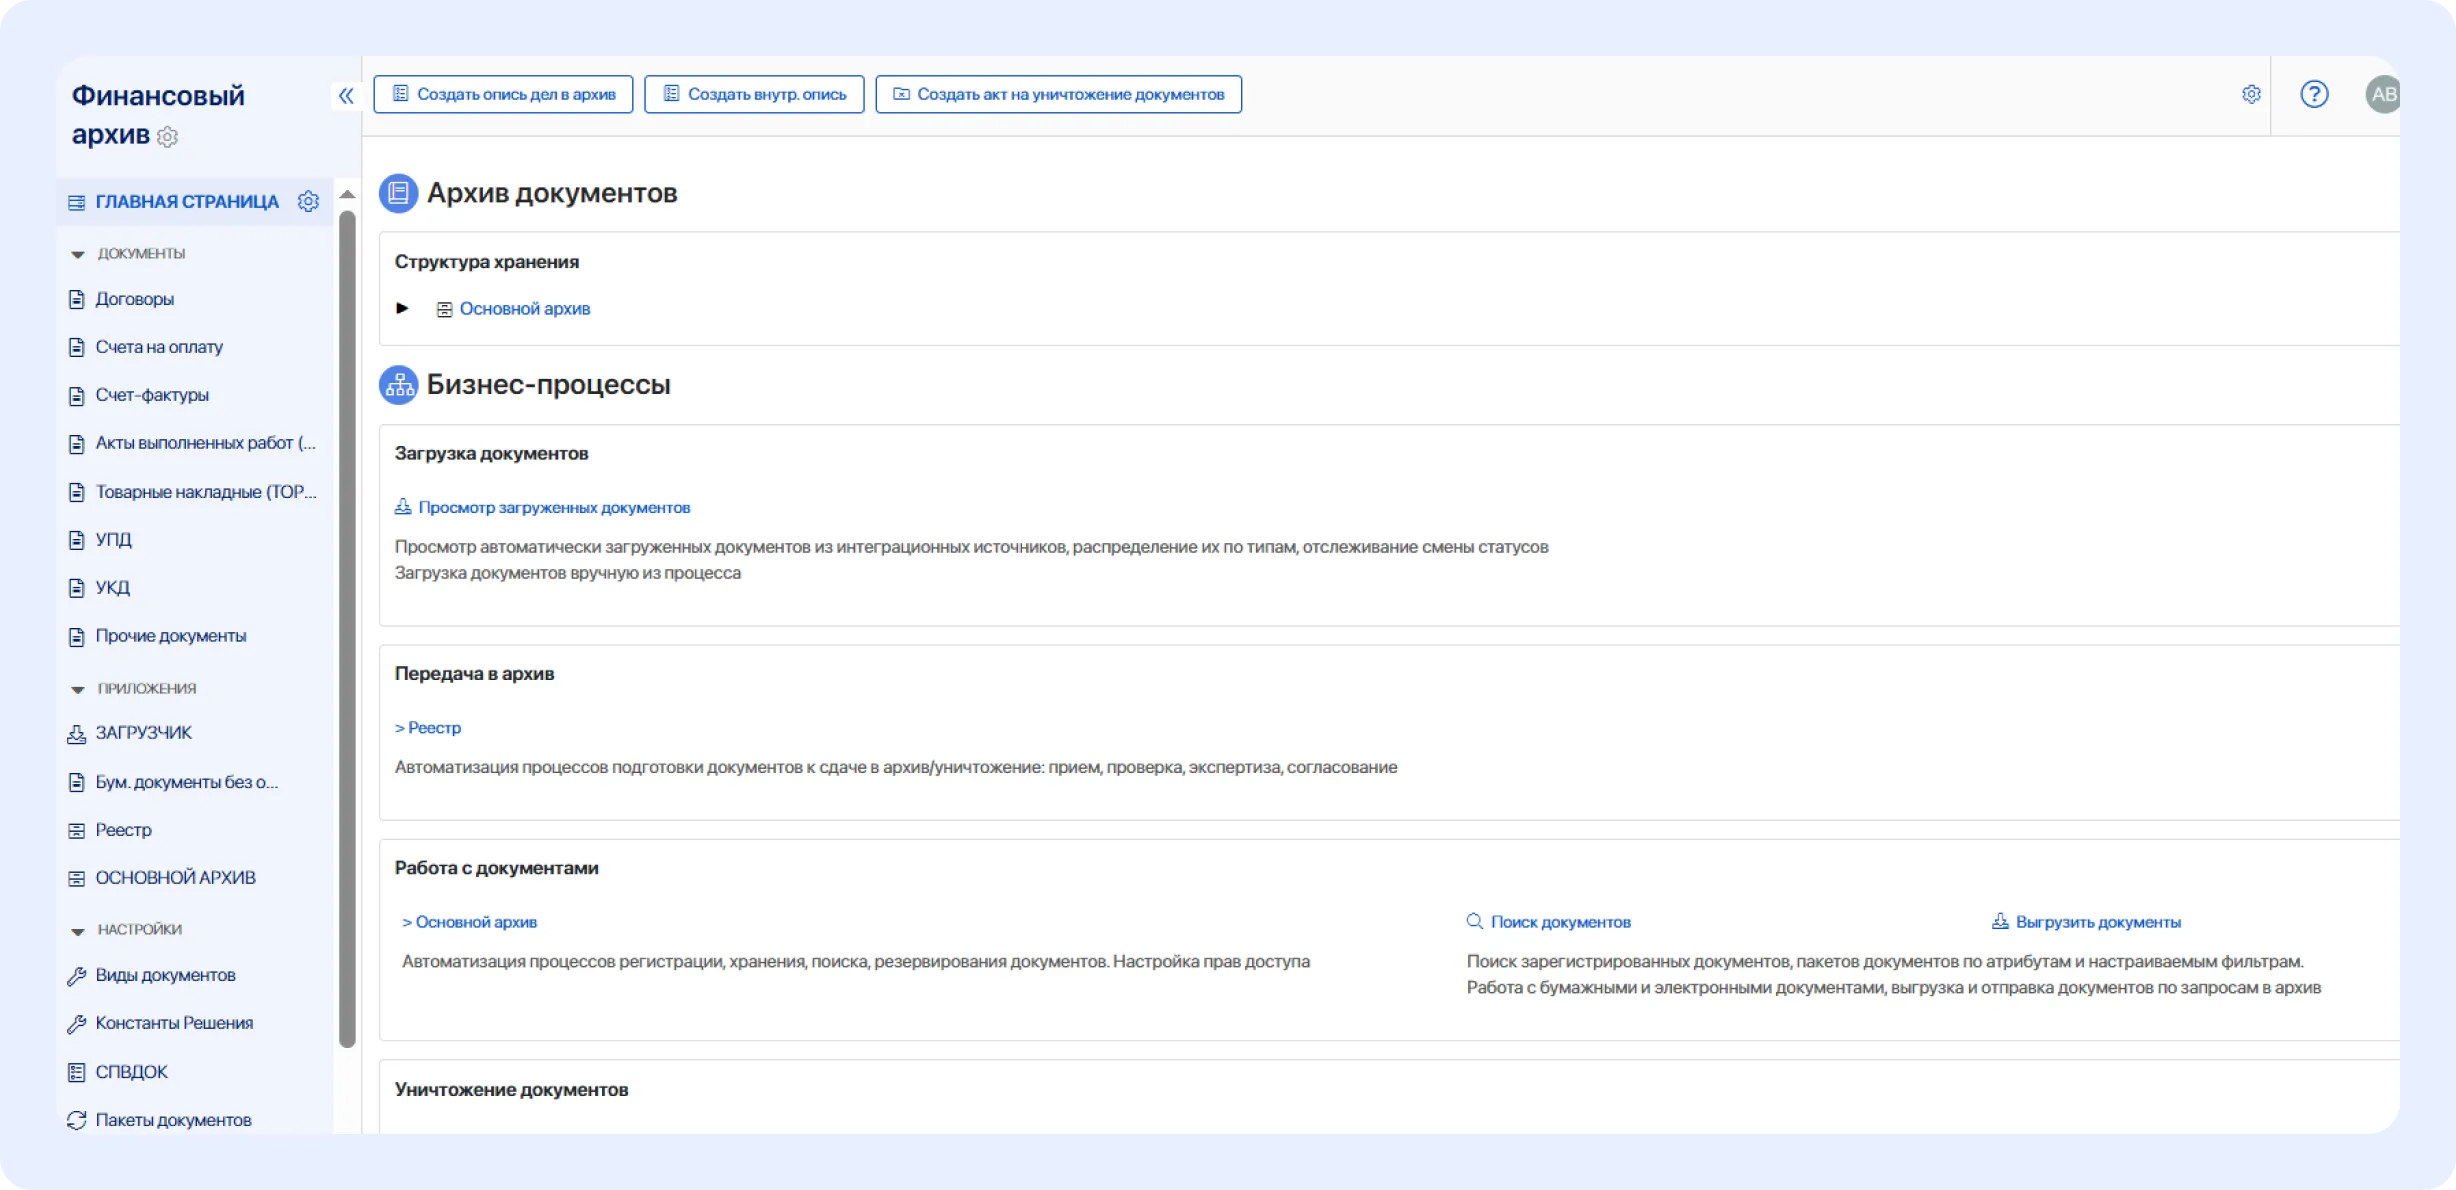Collapse the sidebar with double chevron
This screenshot has width=2456, height=1190.
[x=346, y=96]
